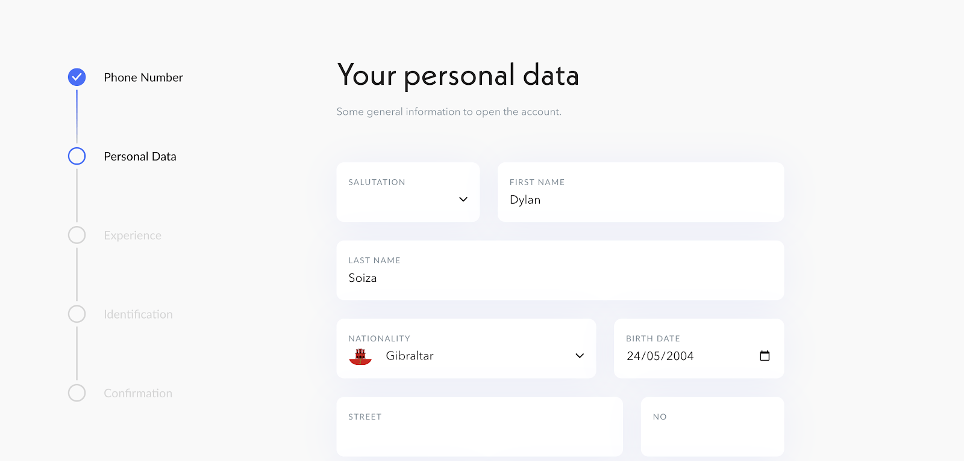
Task: Click the Confirmation step circle
Action: click(77, 393)
